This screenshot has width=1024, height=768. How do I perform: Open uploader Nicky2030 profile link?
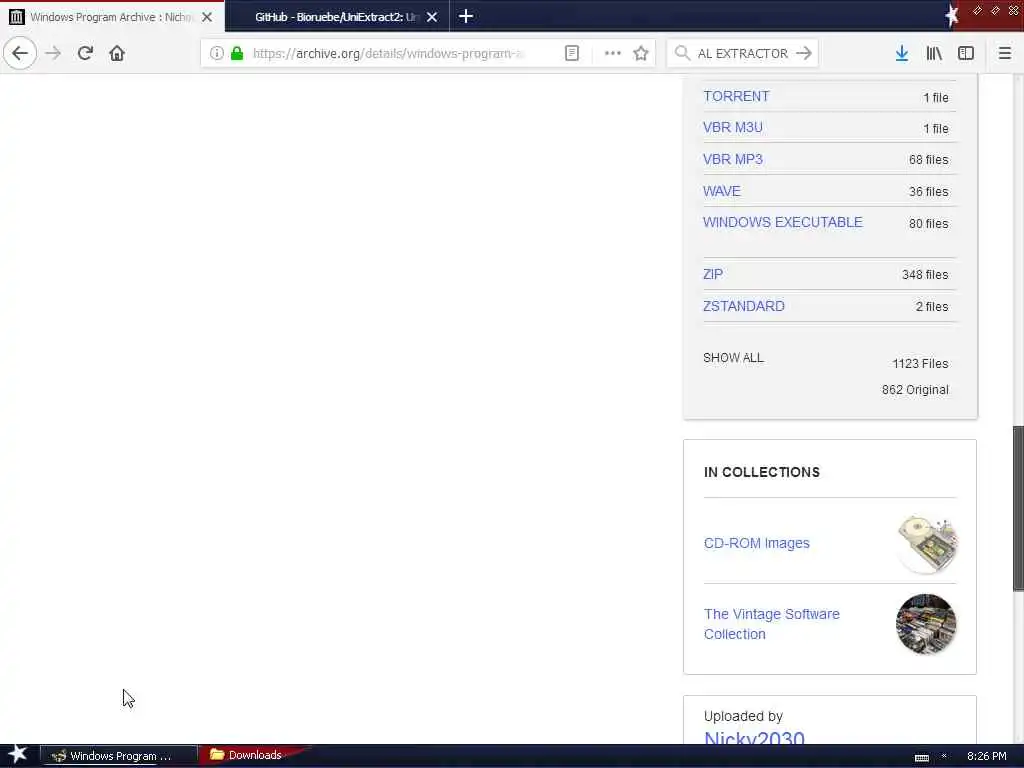[x=754, y=738]
